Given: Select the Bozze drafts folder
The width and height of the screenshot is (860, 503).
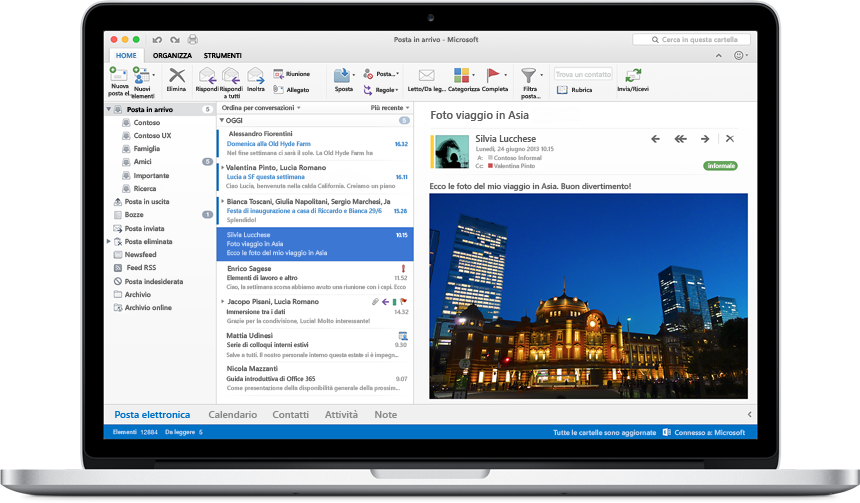Looking at the screenshot, I should pyautogui.click(x=134, y=215).
